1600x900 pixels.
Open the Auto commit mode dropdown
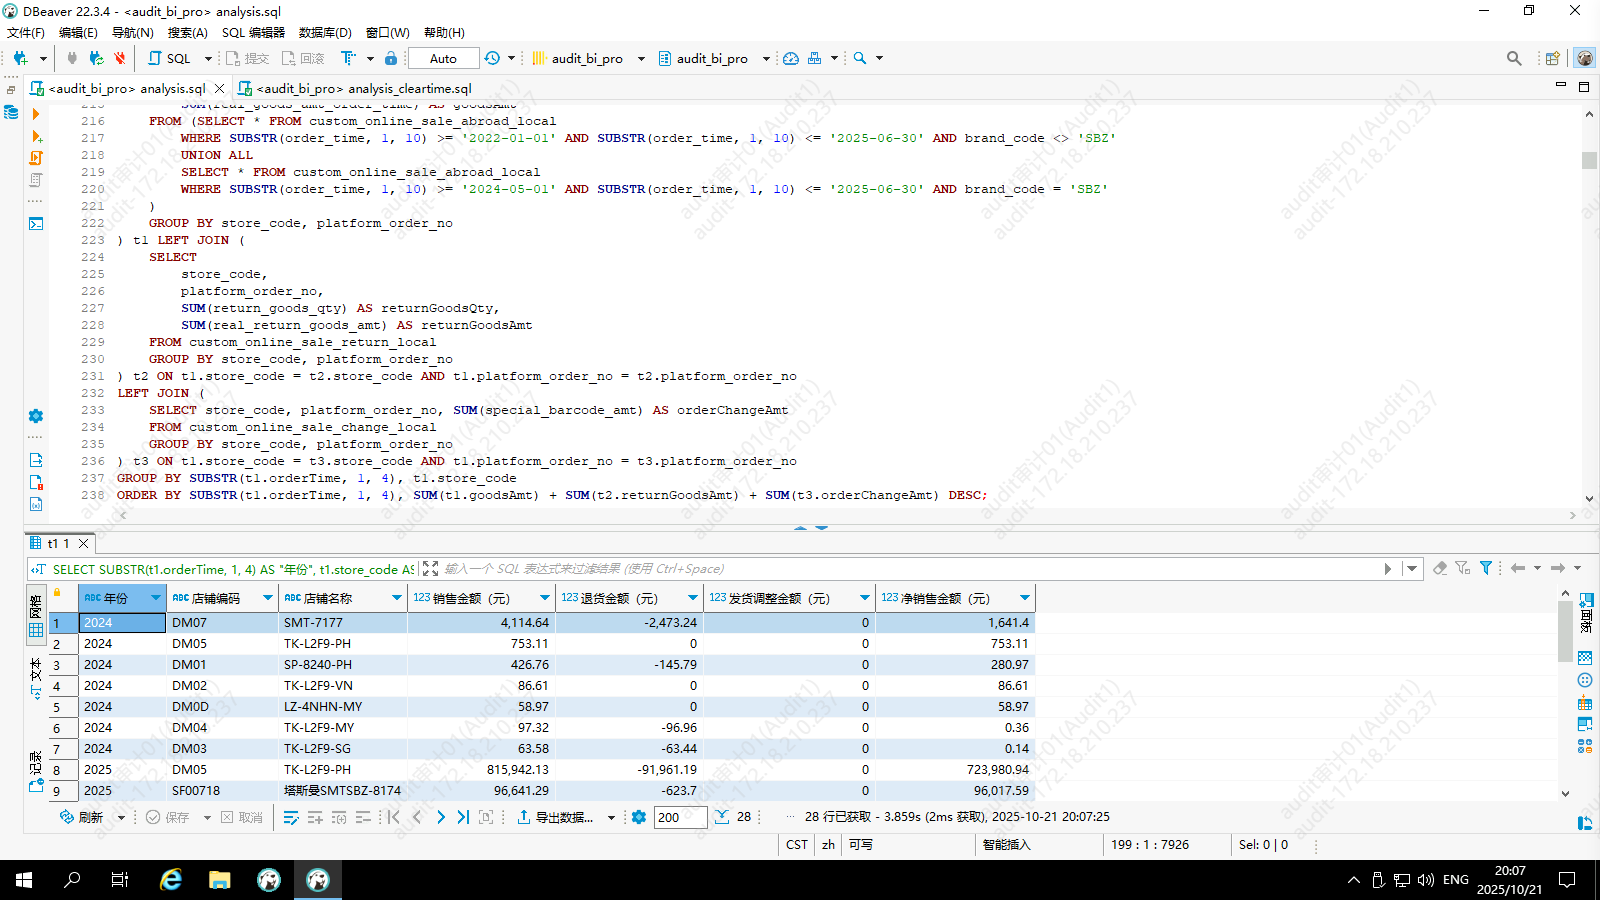coord(443,58)
